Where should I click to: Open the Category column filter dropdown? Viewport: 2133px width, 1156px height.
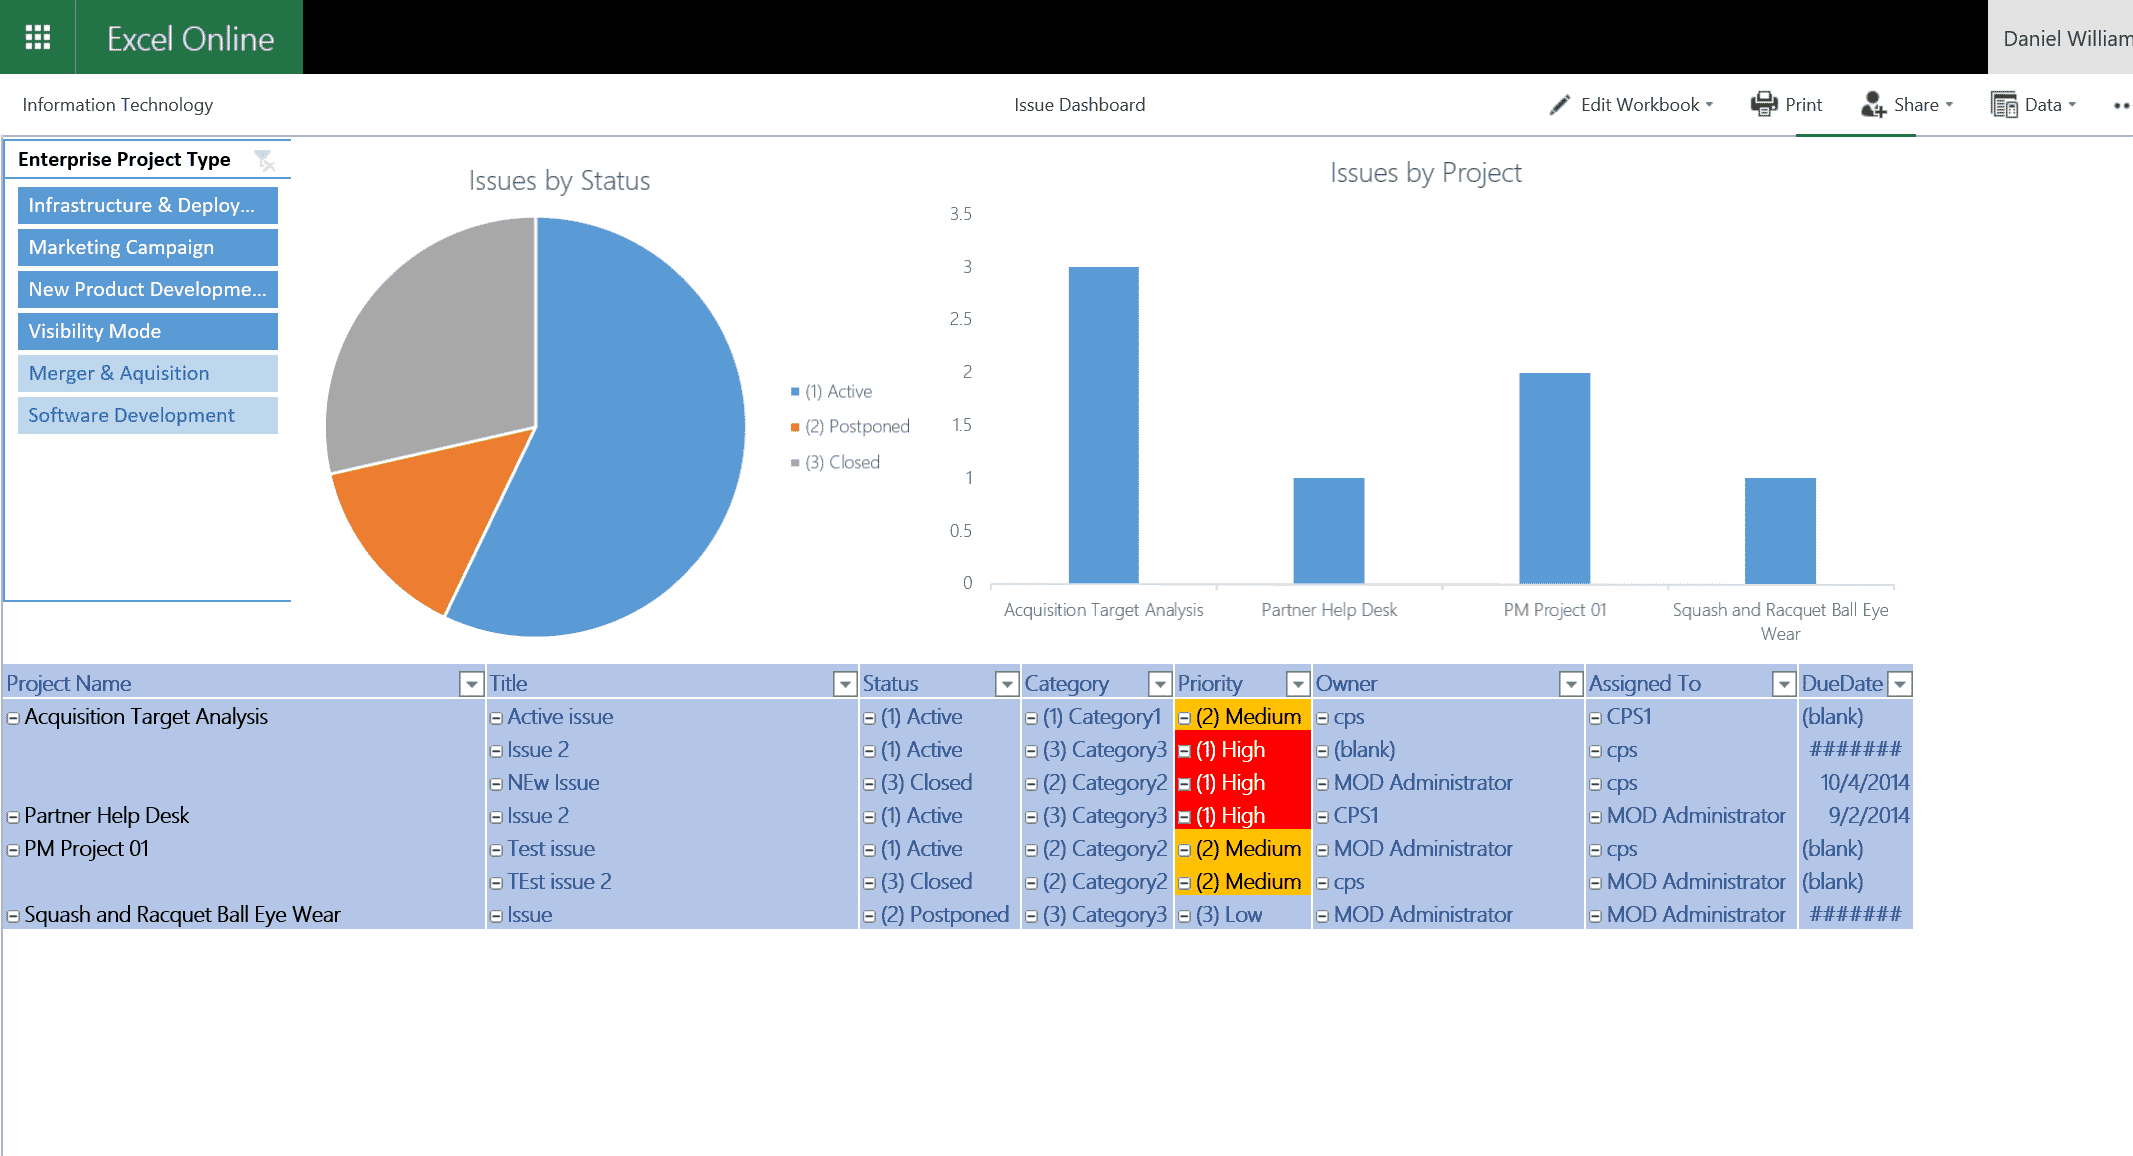[1160, 683]
